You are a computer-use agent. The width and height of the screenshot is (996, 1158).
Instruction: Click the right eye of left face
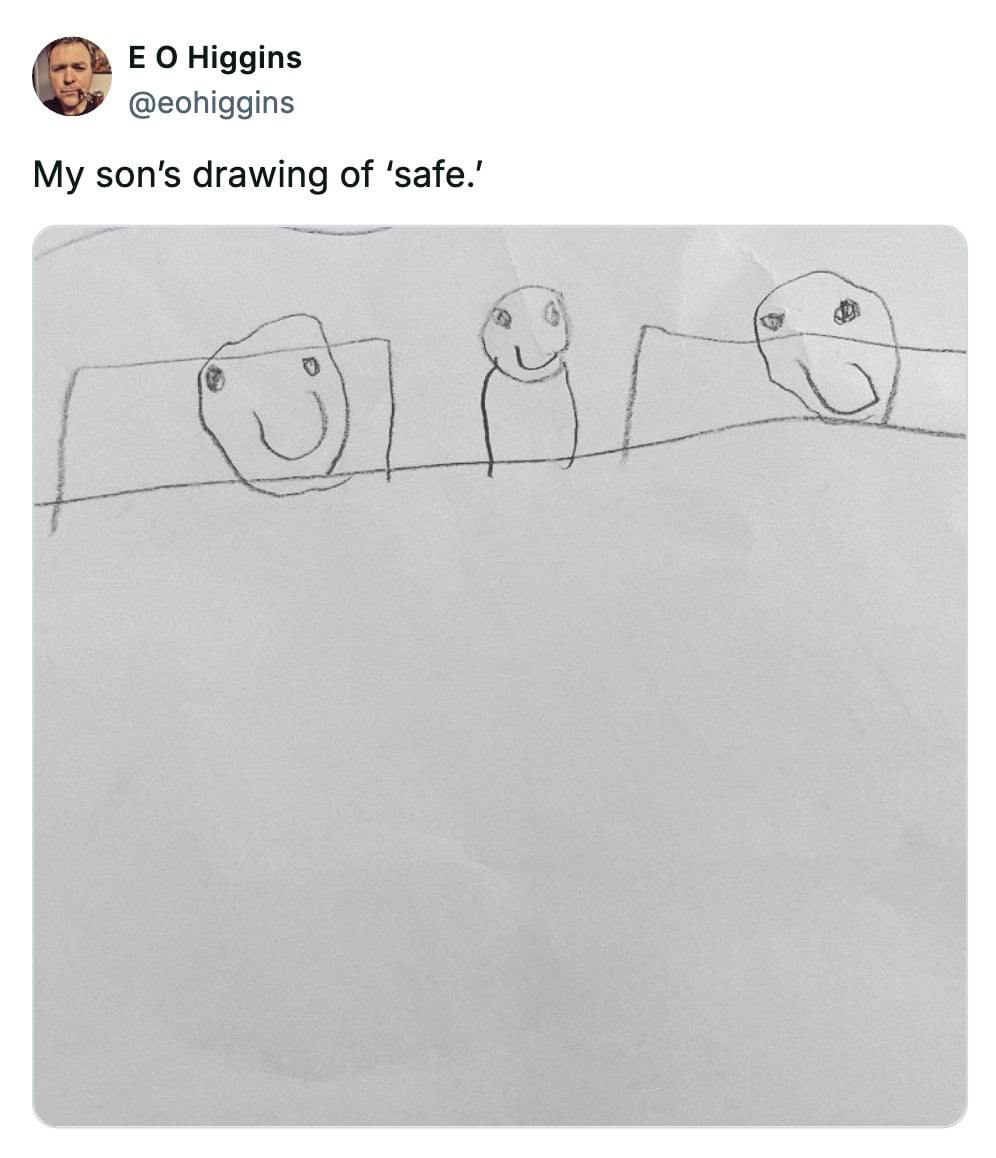point(311,366)
